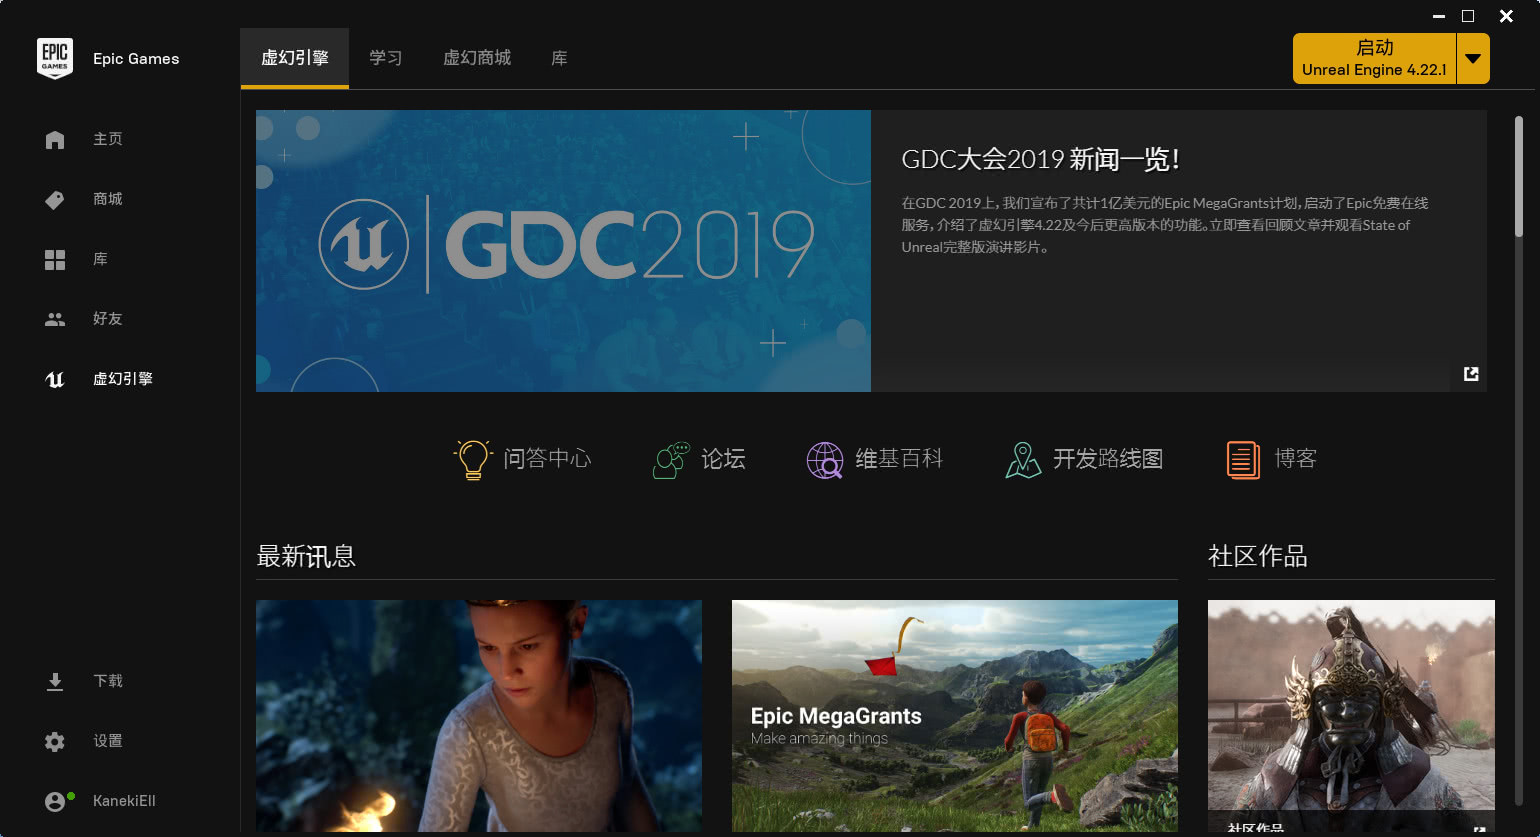
Task: Switch to the 学习 tab
Action: coord(386,58)
